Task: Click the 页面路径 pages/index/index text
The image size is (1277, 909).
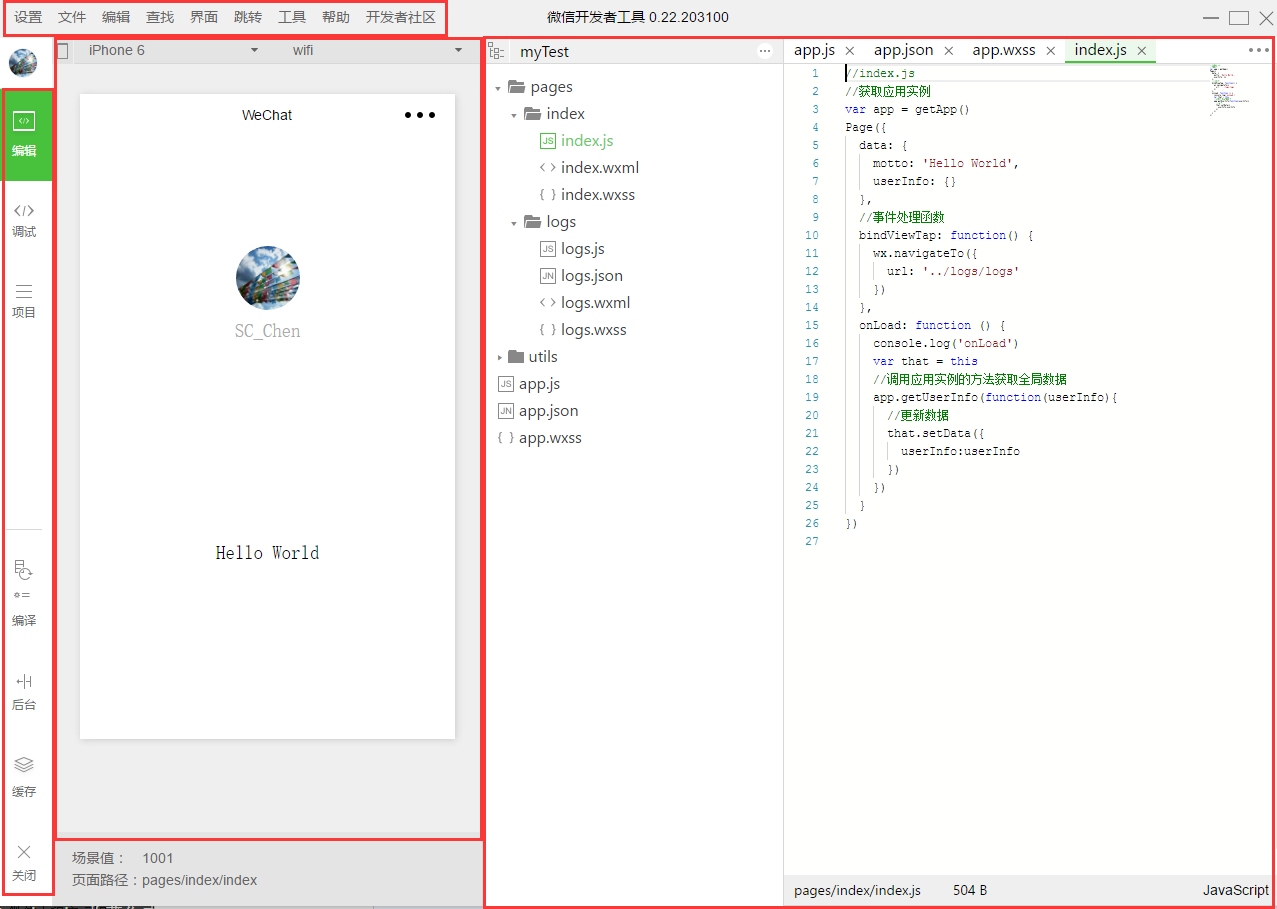Action: point(164,881)
